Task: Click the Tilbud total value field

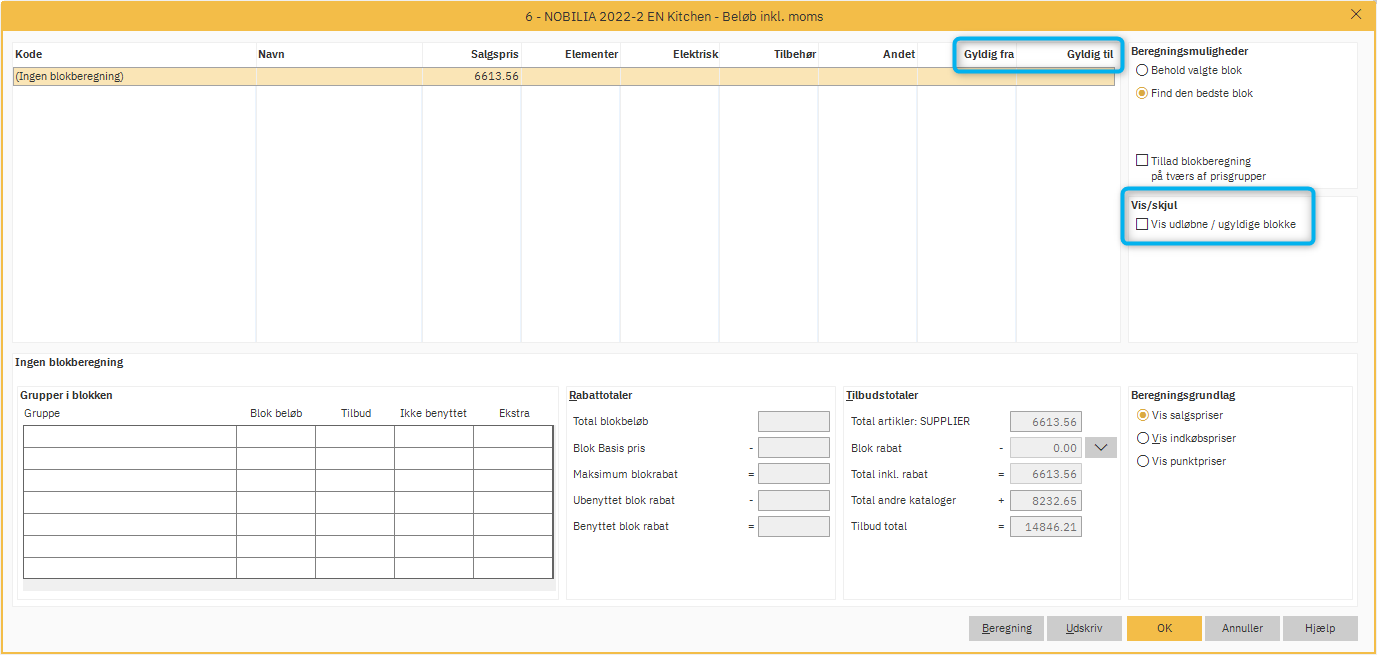Action: point(1046,526)
